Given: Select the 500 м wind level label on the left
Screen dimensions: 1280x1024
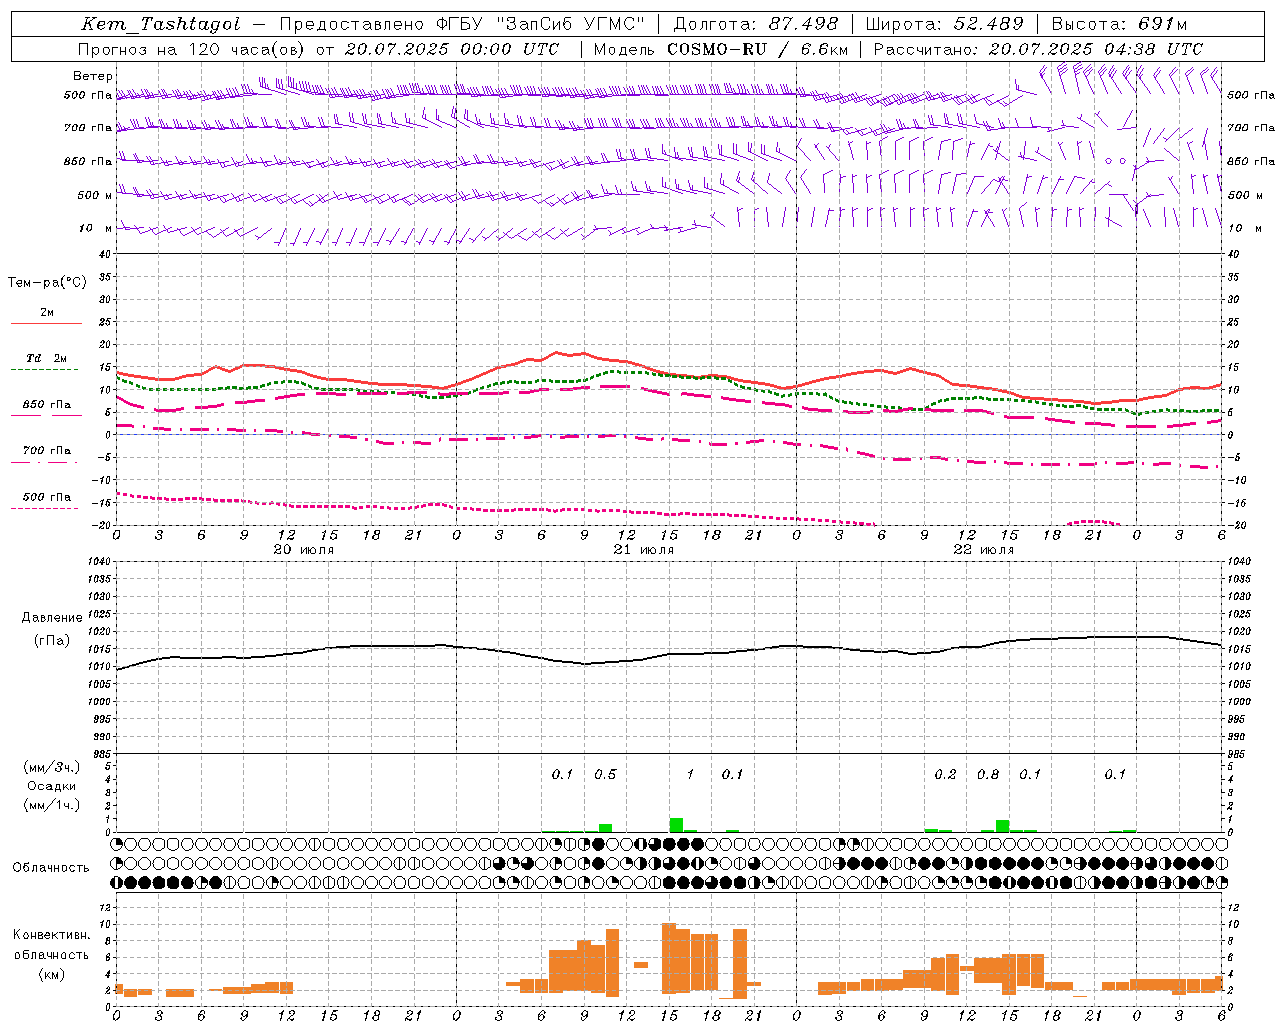Looking at the screenshot, I should (95, 195).
